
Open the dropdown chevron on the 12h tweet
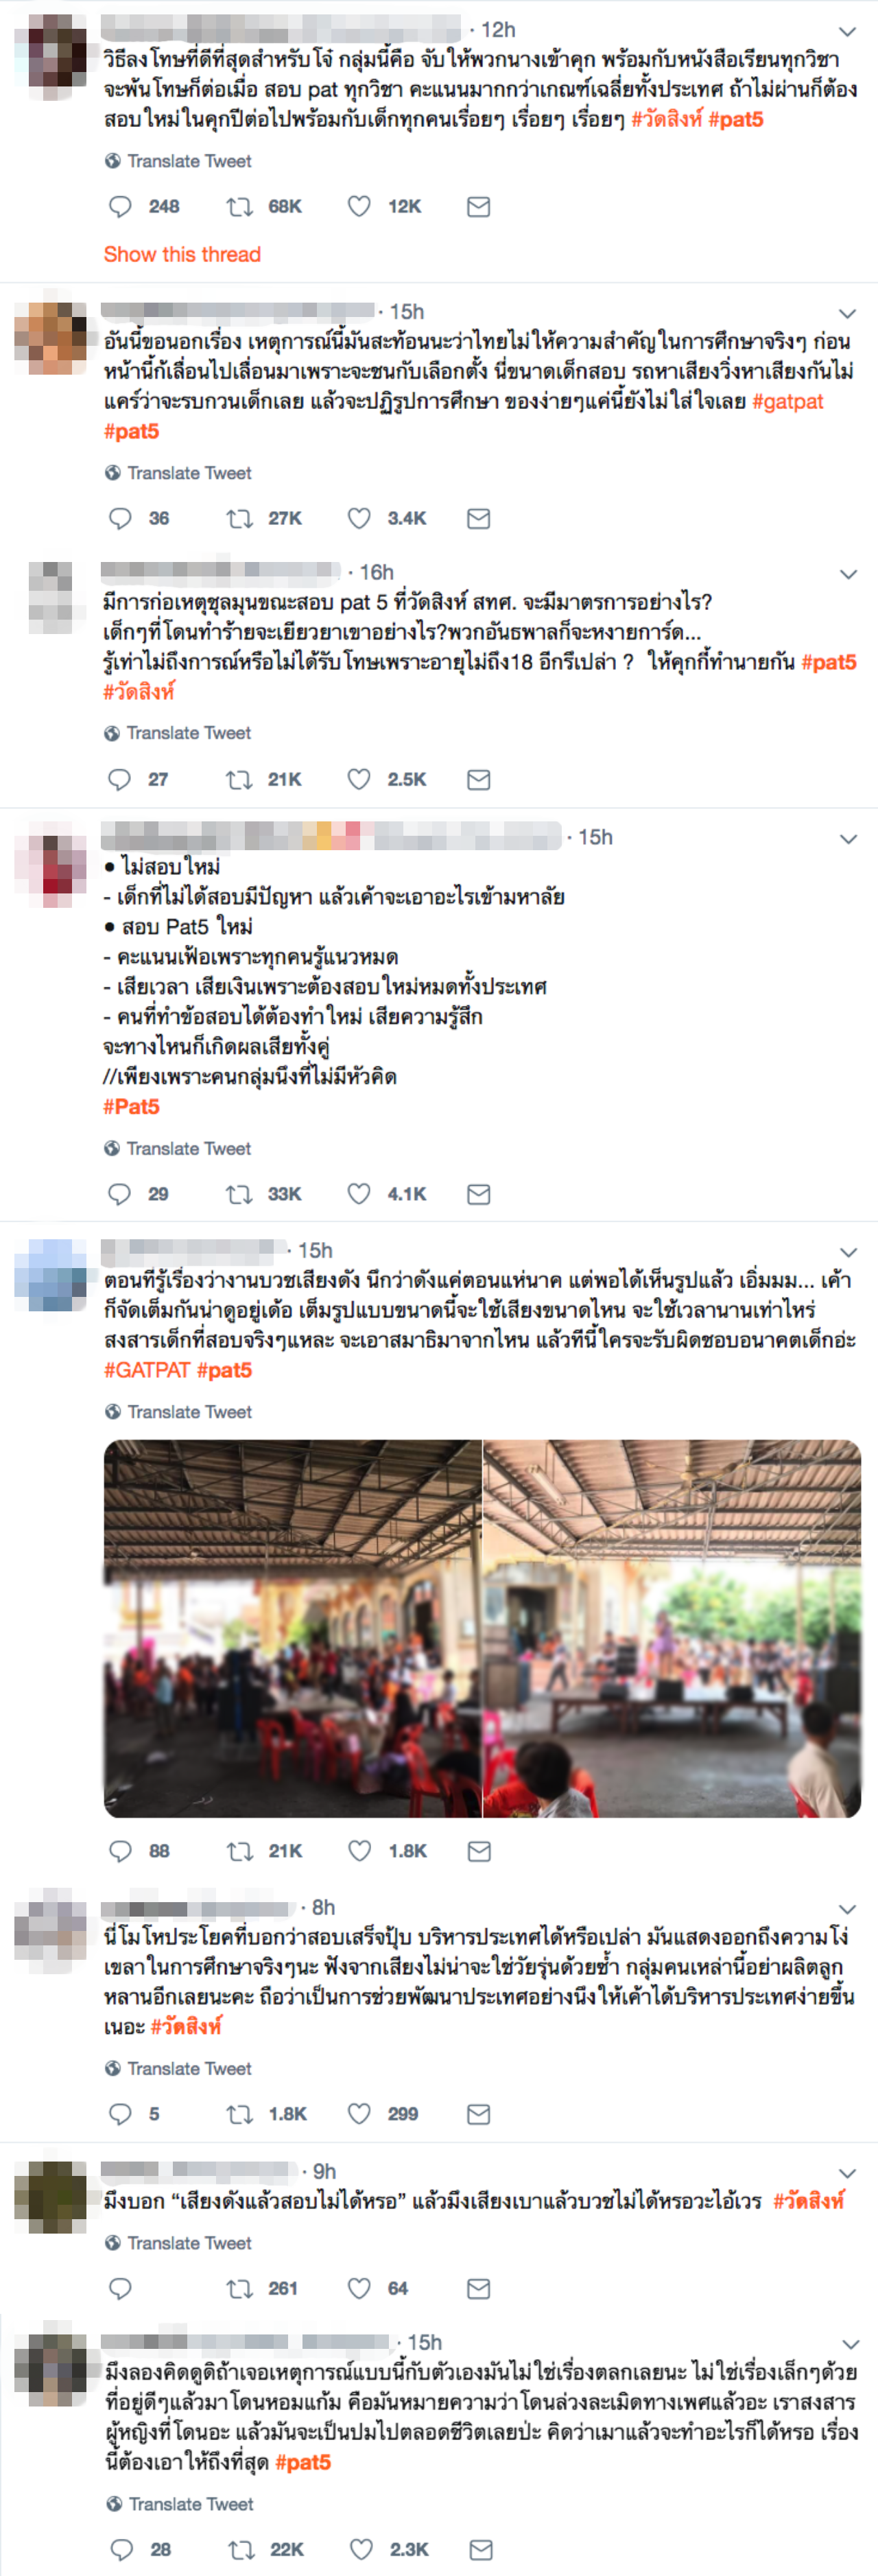[847, 32]
